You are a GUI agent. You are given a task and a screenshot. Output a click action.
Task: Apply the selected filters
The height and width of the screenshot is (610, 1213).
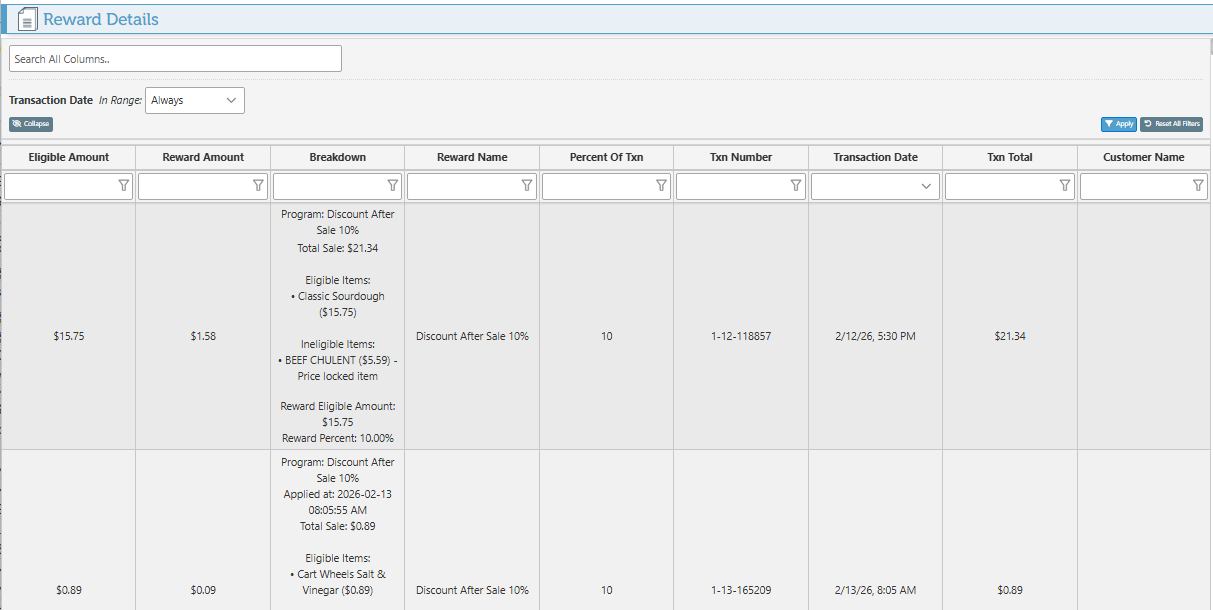coord(1118,124)
